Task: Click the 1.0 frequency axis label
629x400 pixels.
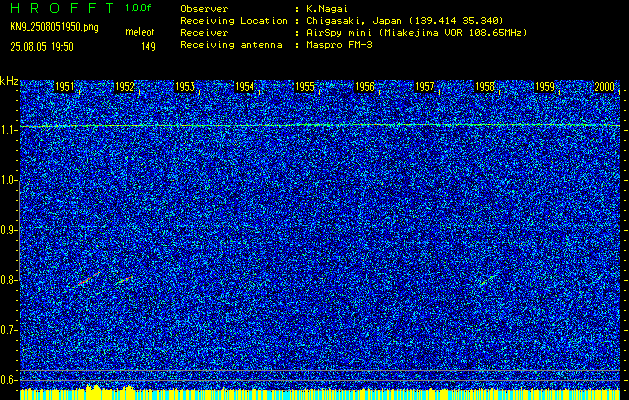Action: coord(8,181)
